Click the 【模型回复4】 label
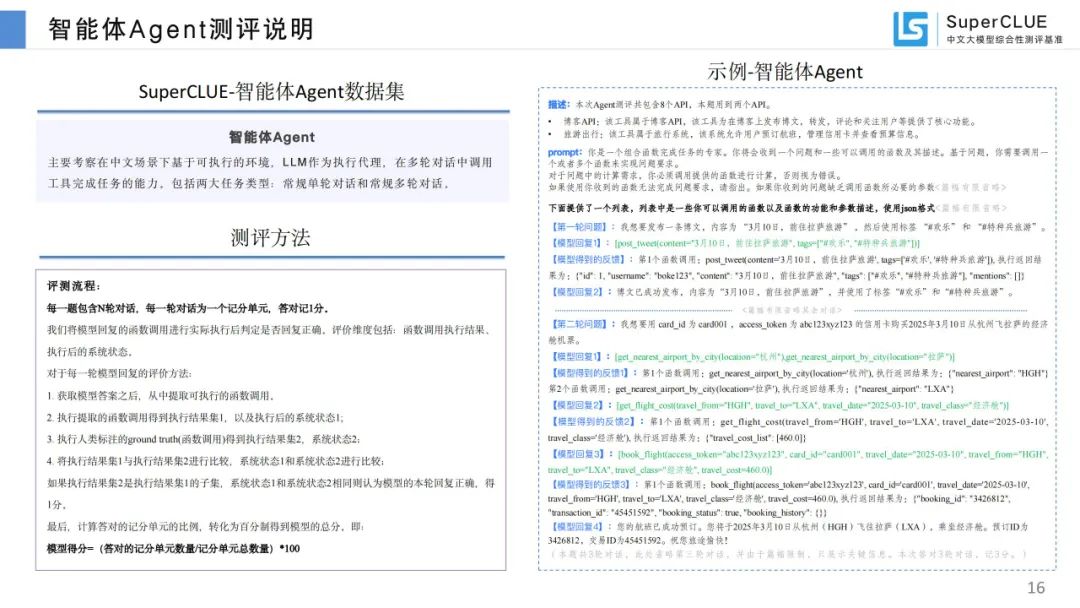The width and height of the screenshot is (1080, 608). [x=579, y=527]
